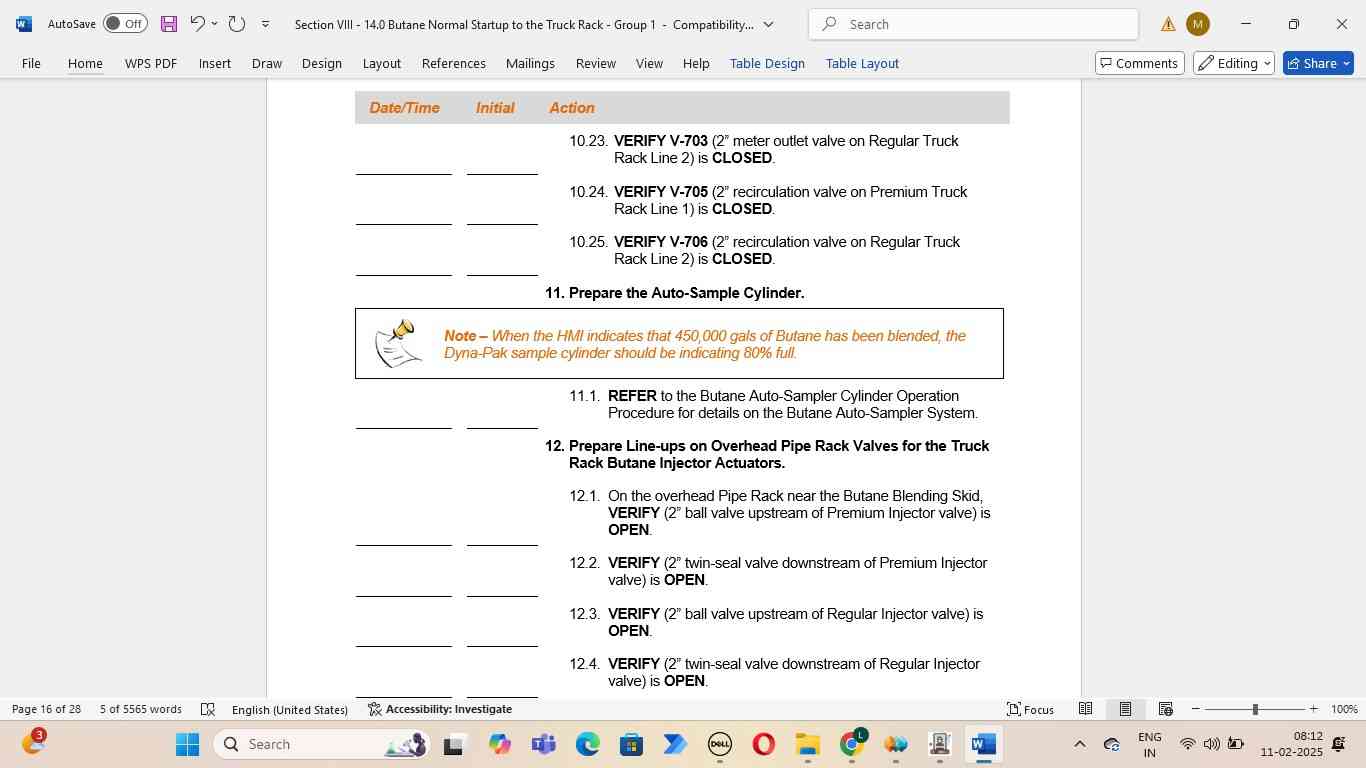Image resolution: width=1366 pixels, height=768 pixels.
Task: Select Print Layout view icon
Action: [x=1125, y=709]
